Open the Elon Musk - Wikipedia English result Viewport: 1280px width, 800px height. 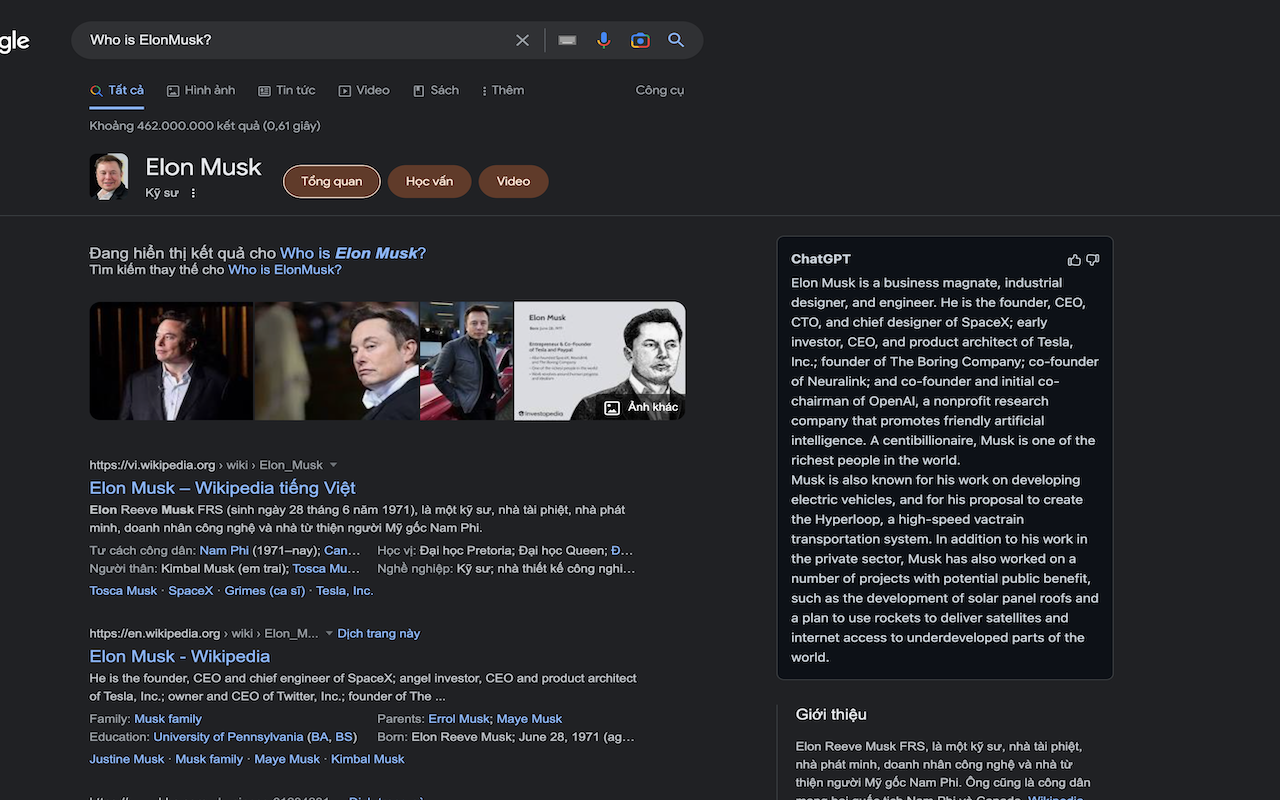180,656
